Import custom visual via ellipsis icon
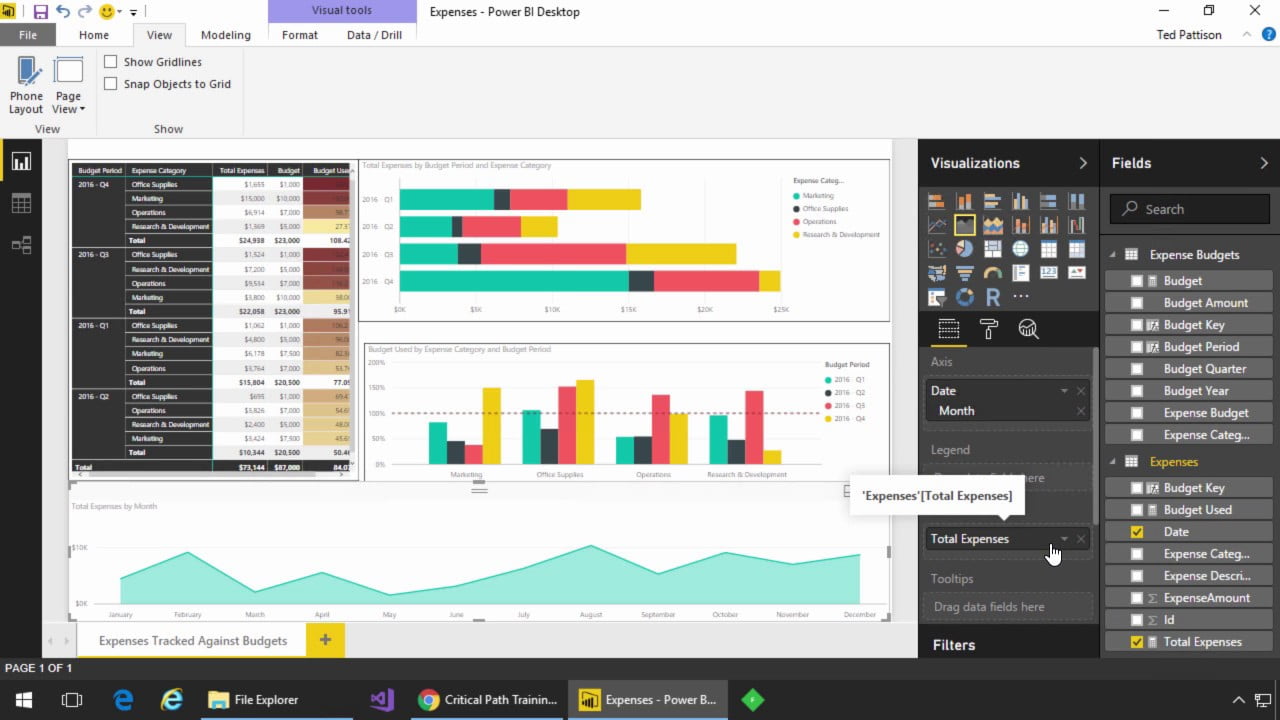The image size is (1280, 720). pyautogui.click(x=1021, y=296)
